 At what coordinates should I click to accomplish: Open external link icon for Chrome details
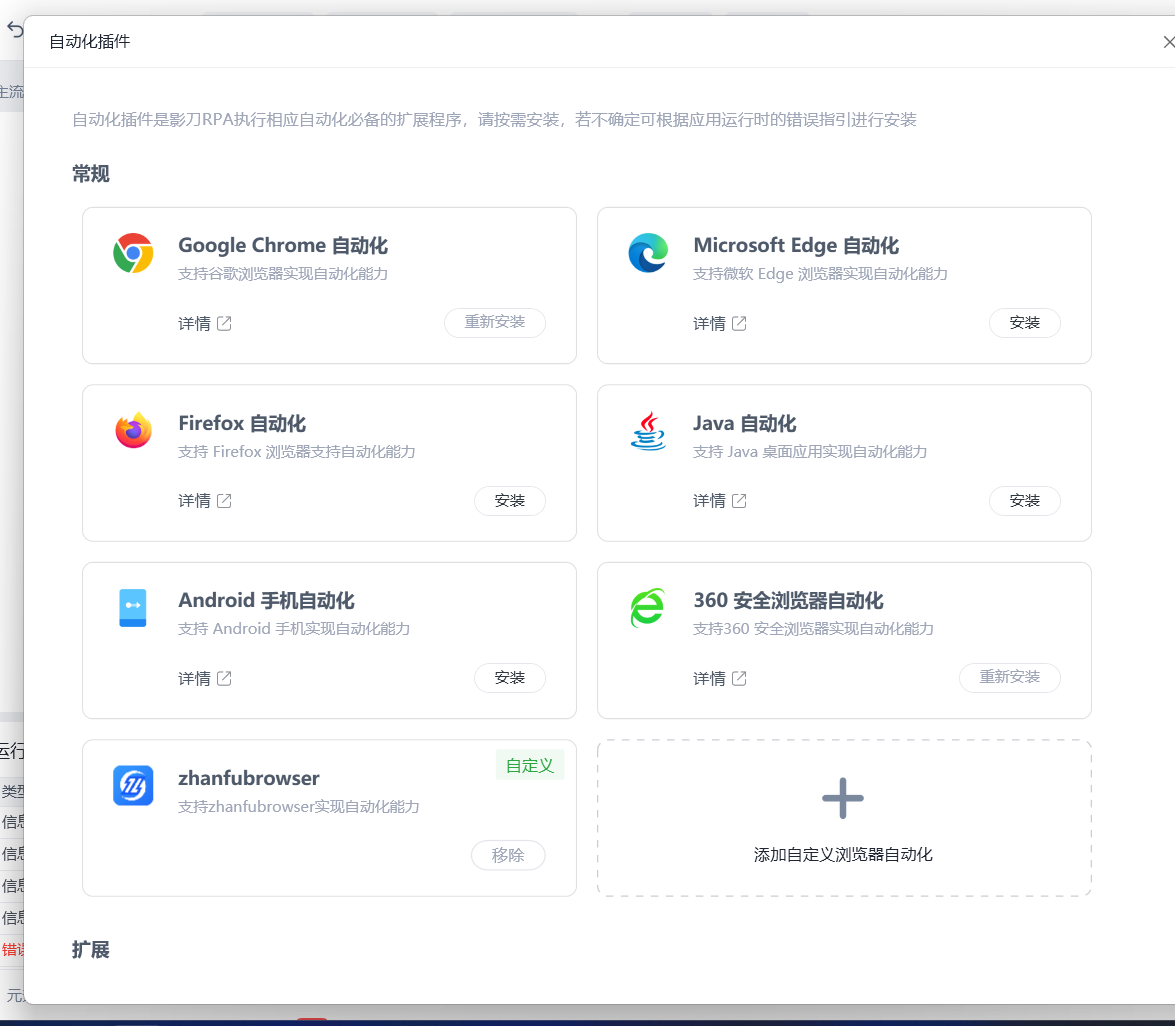(224, 323)
